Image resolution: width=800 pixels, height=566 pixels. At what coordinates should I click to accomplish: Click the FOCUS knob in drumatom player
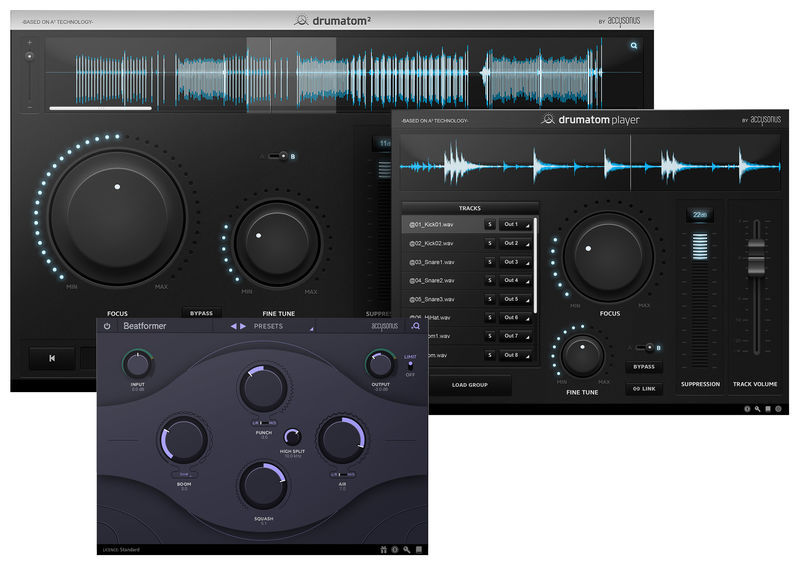click(608, 256)
